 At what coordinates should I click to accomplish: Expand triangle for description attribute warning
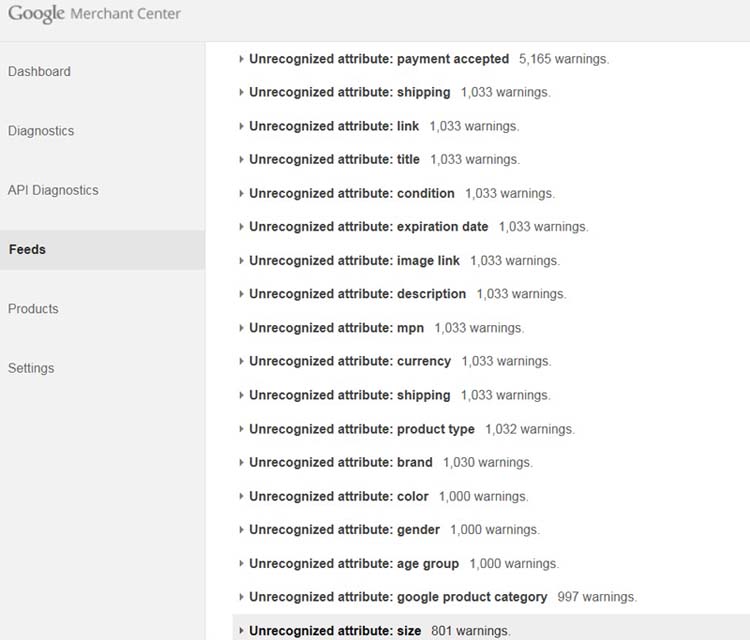[241, 294]
